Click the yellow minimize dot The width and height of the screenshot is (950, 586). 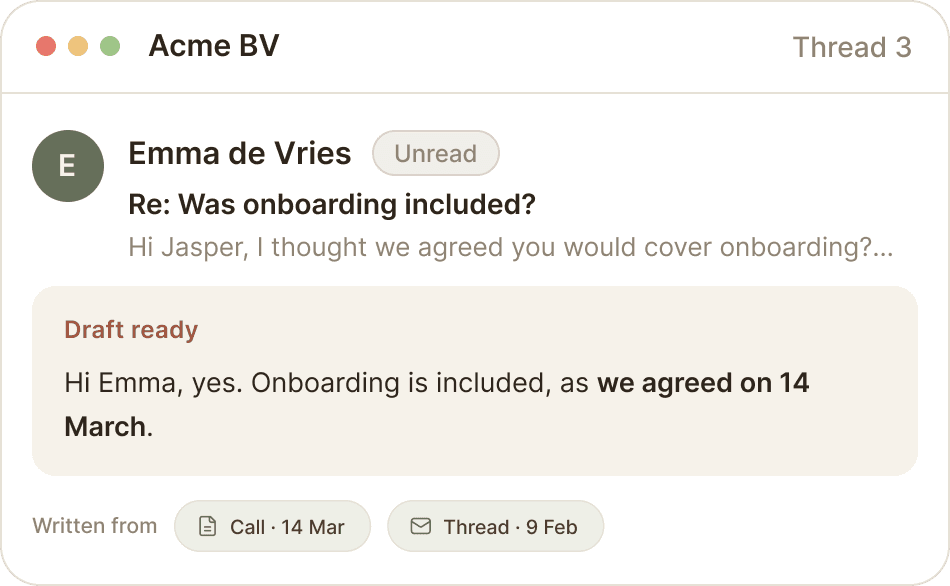coord(78,46)
